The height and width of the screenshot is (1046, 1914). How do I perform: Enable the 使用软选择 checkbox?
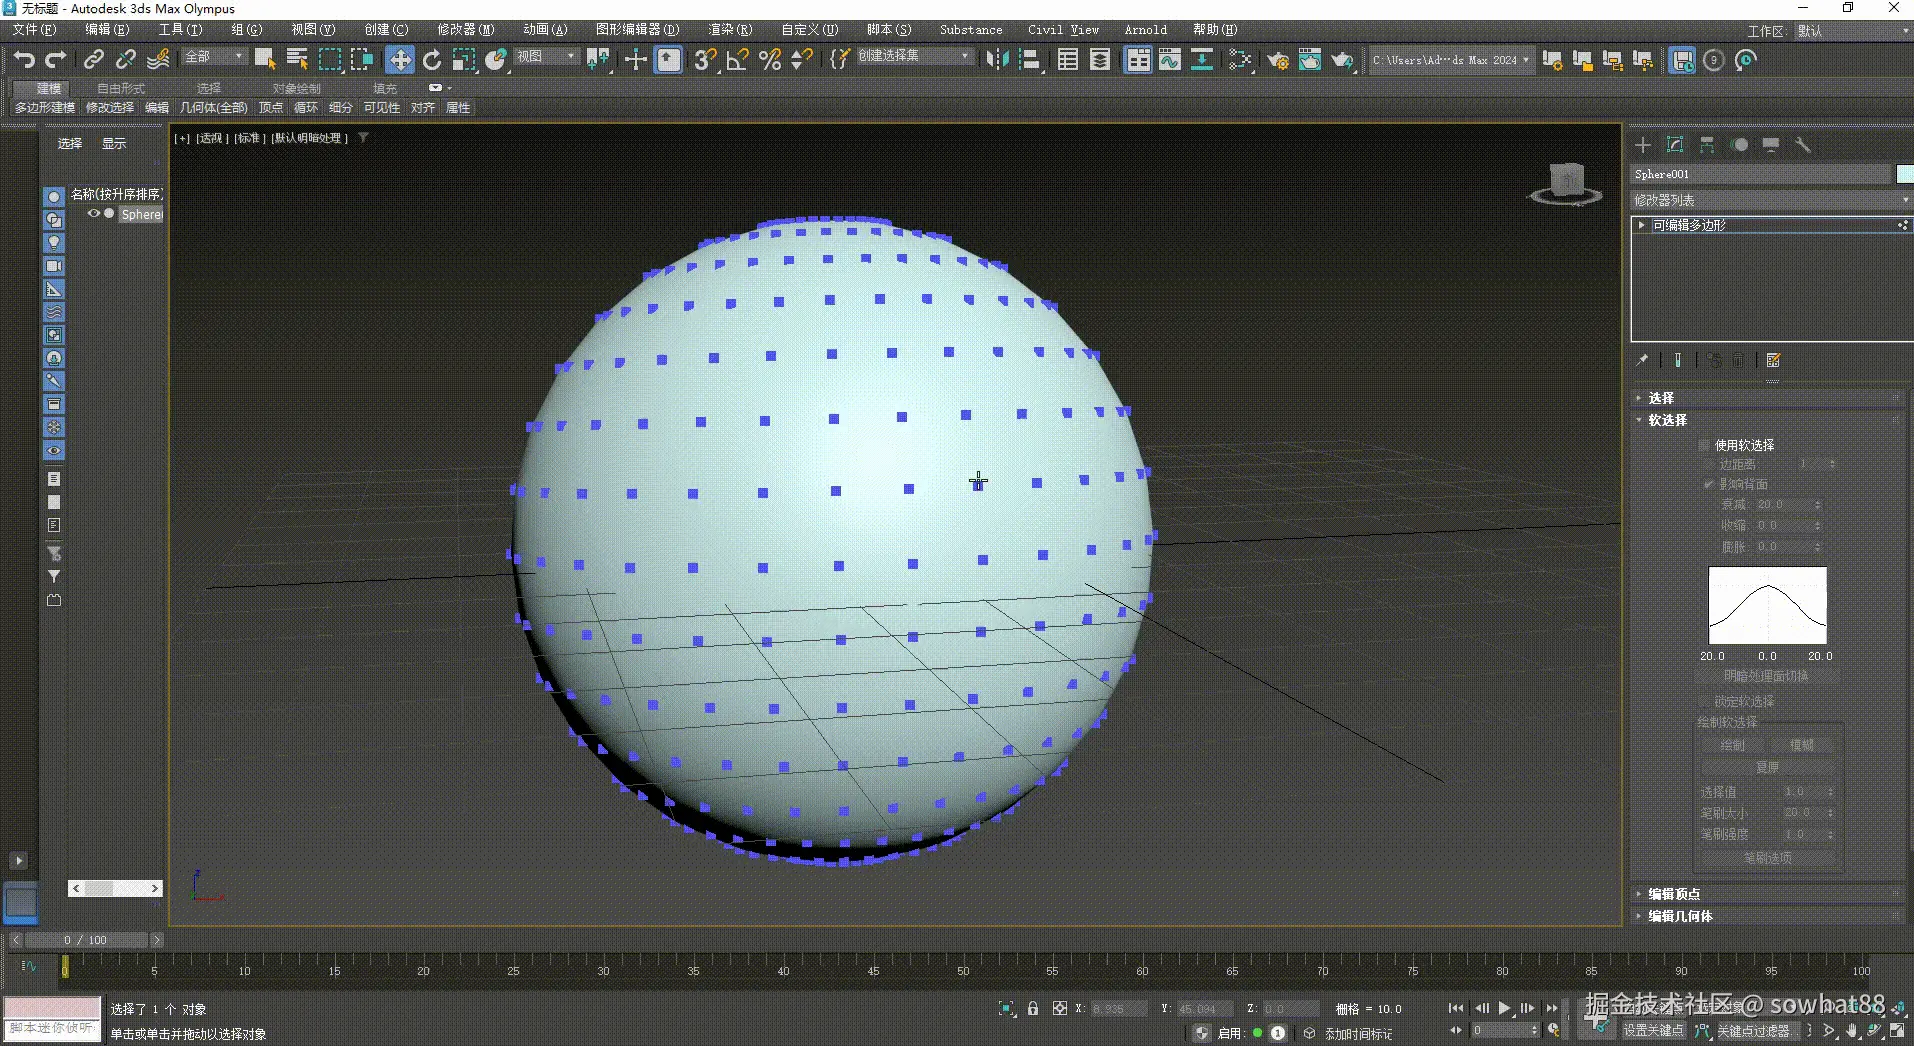point(1706,445)
